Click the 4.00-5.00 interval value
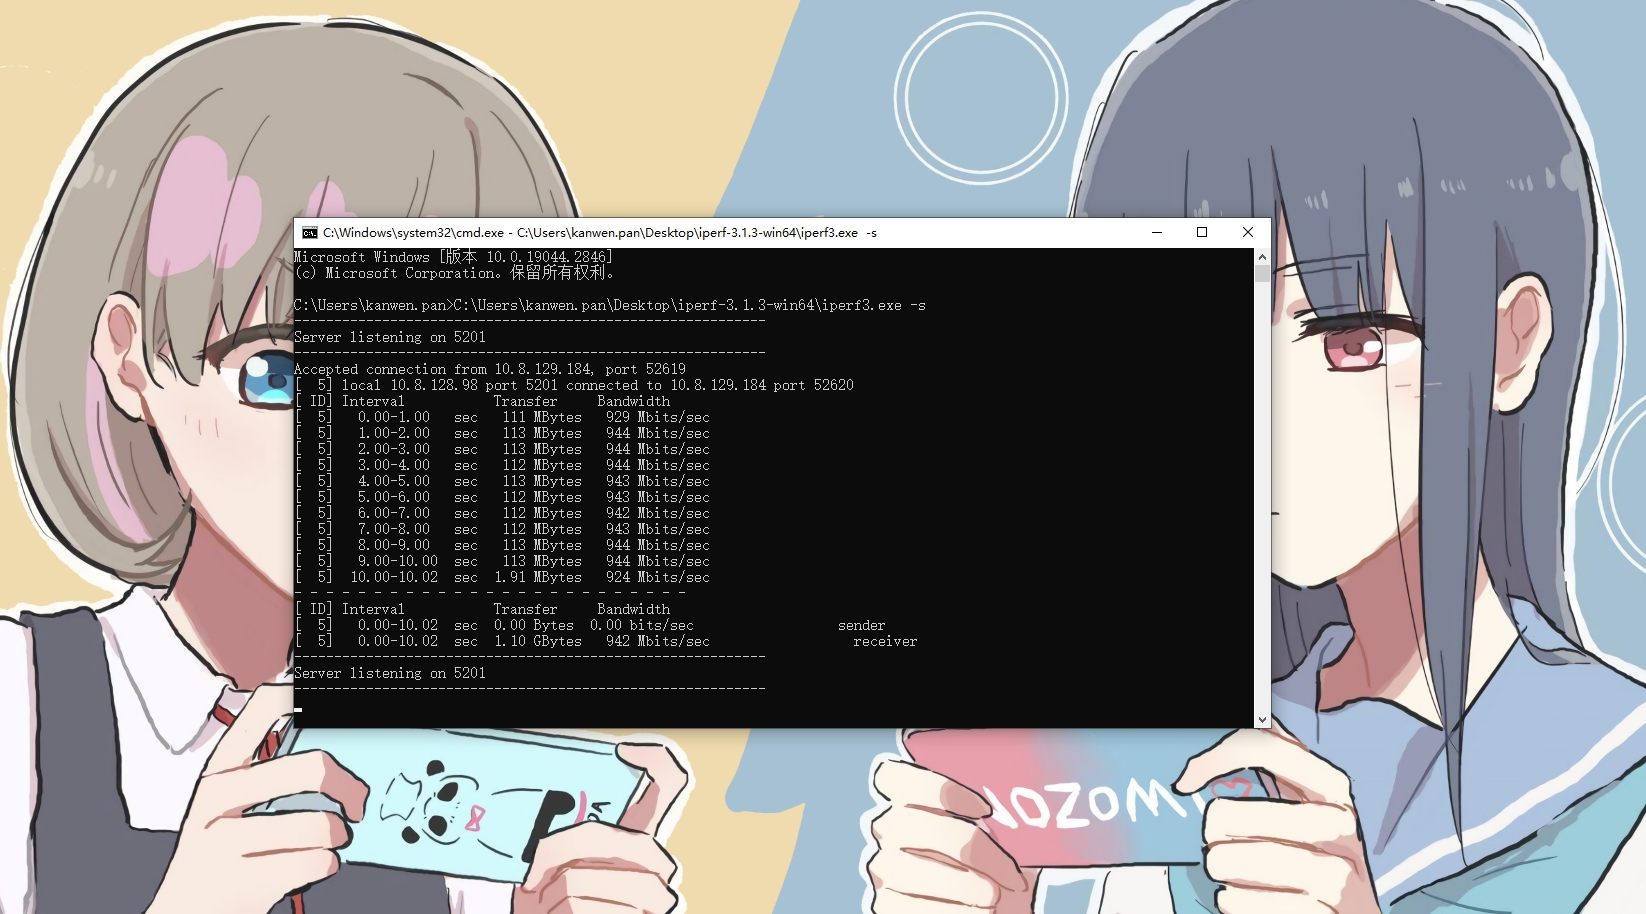1646x914 pixels. click(x=394, y=481)
